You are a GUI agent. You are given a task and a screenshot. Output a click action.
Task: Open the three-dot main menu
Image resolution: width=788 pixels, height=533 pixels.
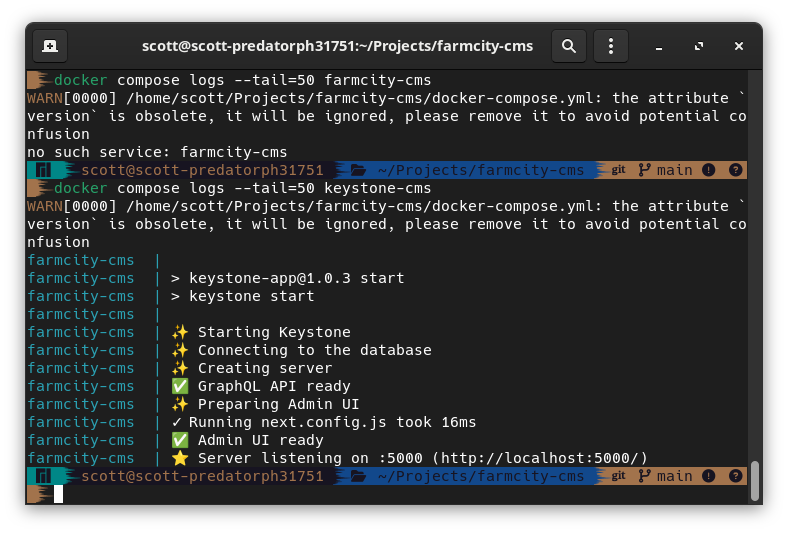(611, 46)
